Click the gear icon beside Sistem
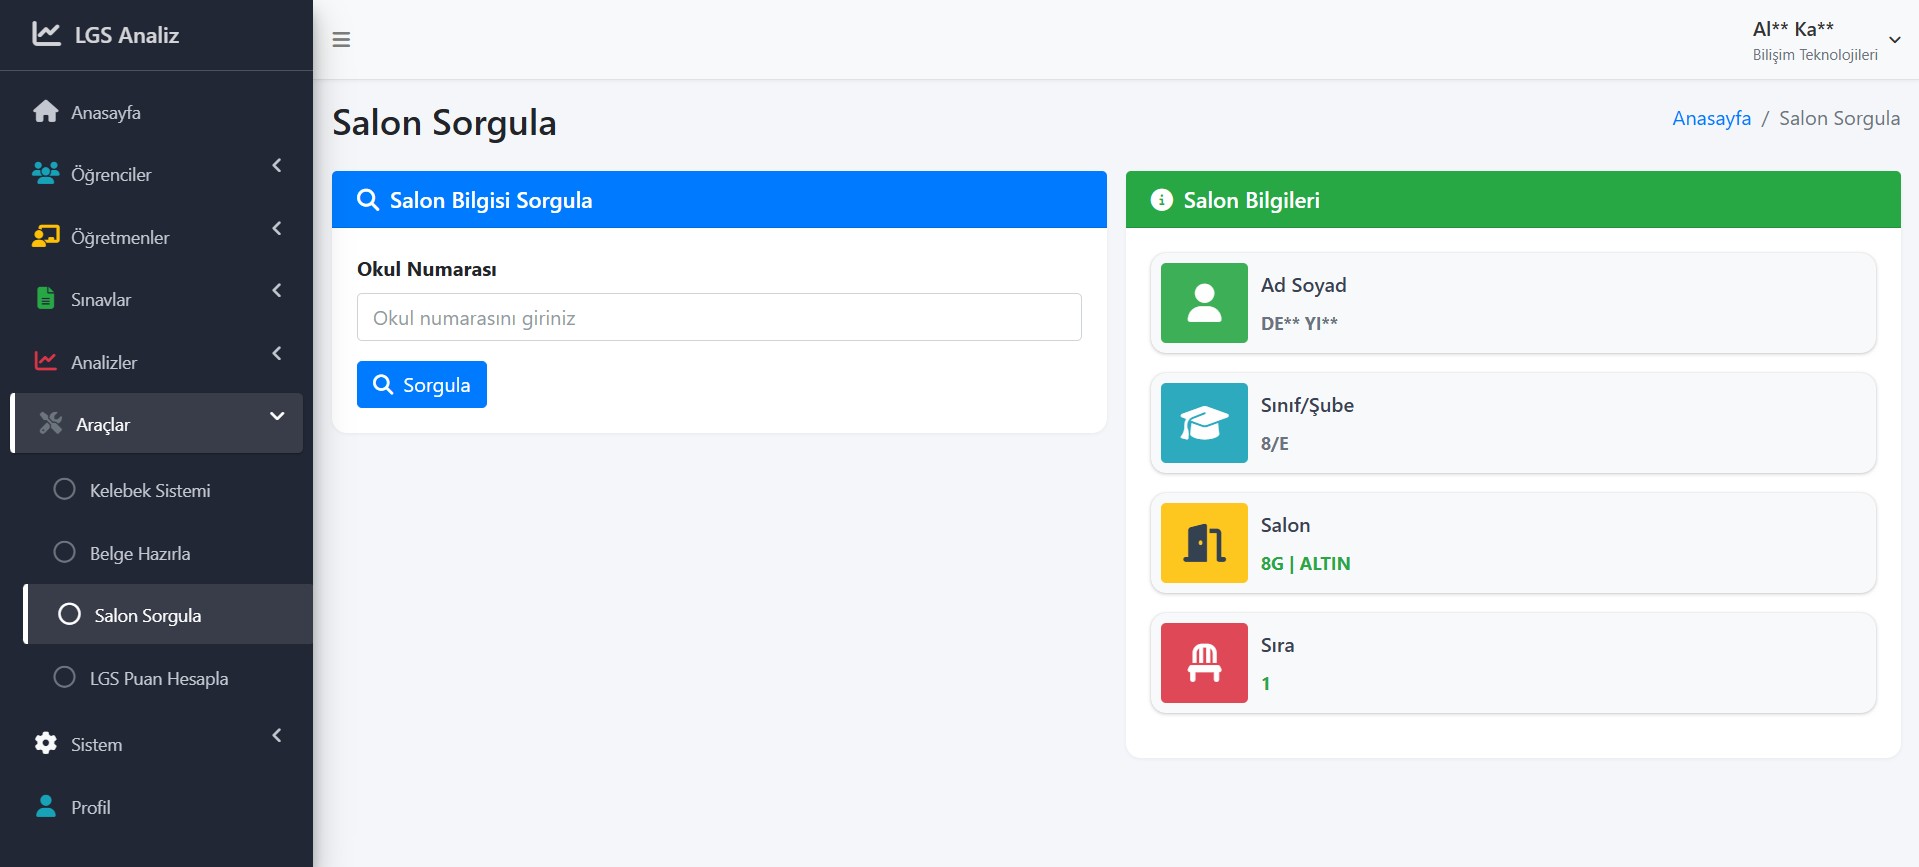Image resolution: width=1919 pixels, height=867 pixels. 45,744
